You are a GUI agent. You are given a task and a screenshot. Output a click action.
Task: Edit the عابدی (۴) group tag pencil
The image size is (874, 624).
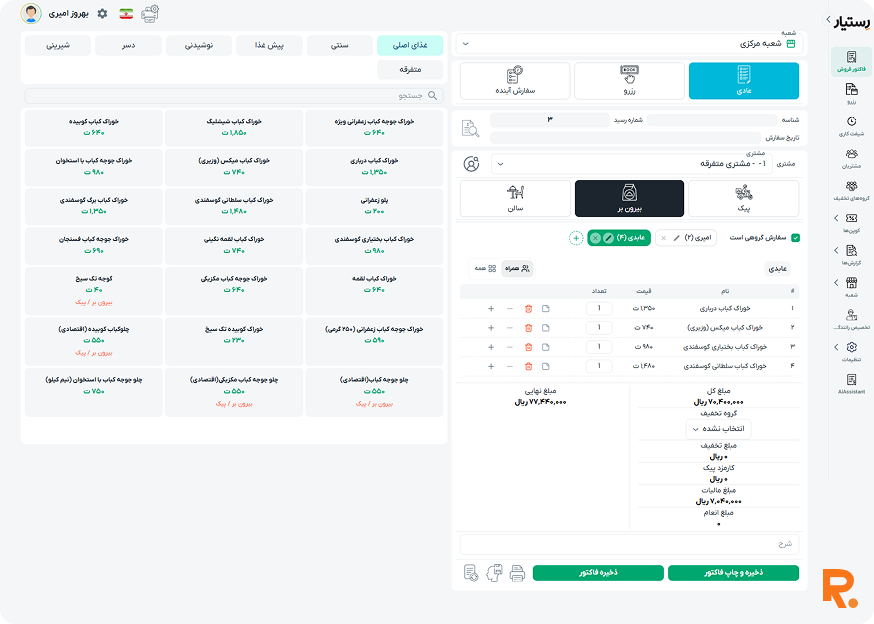coord(608,238)
